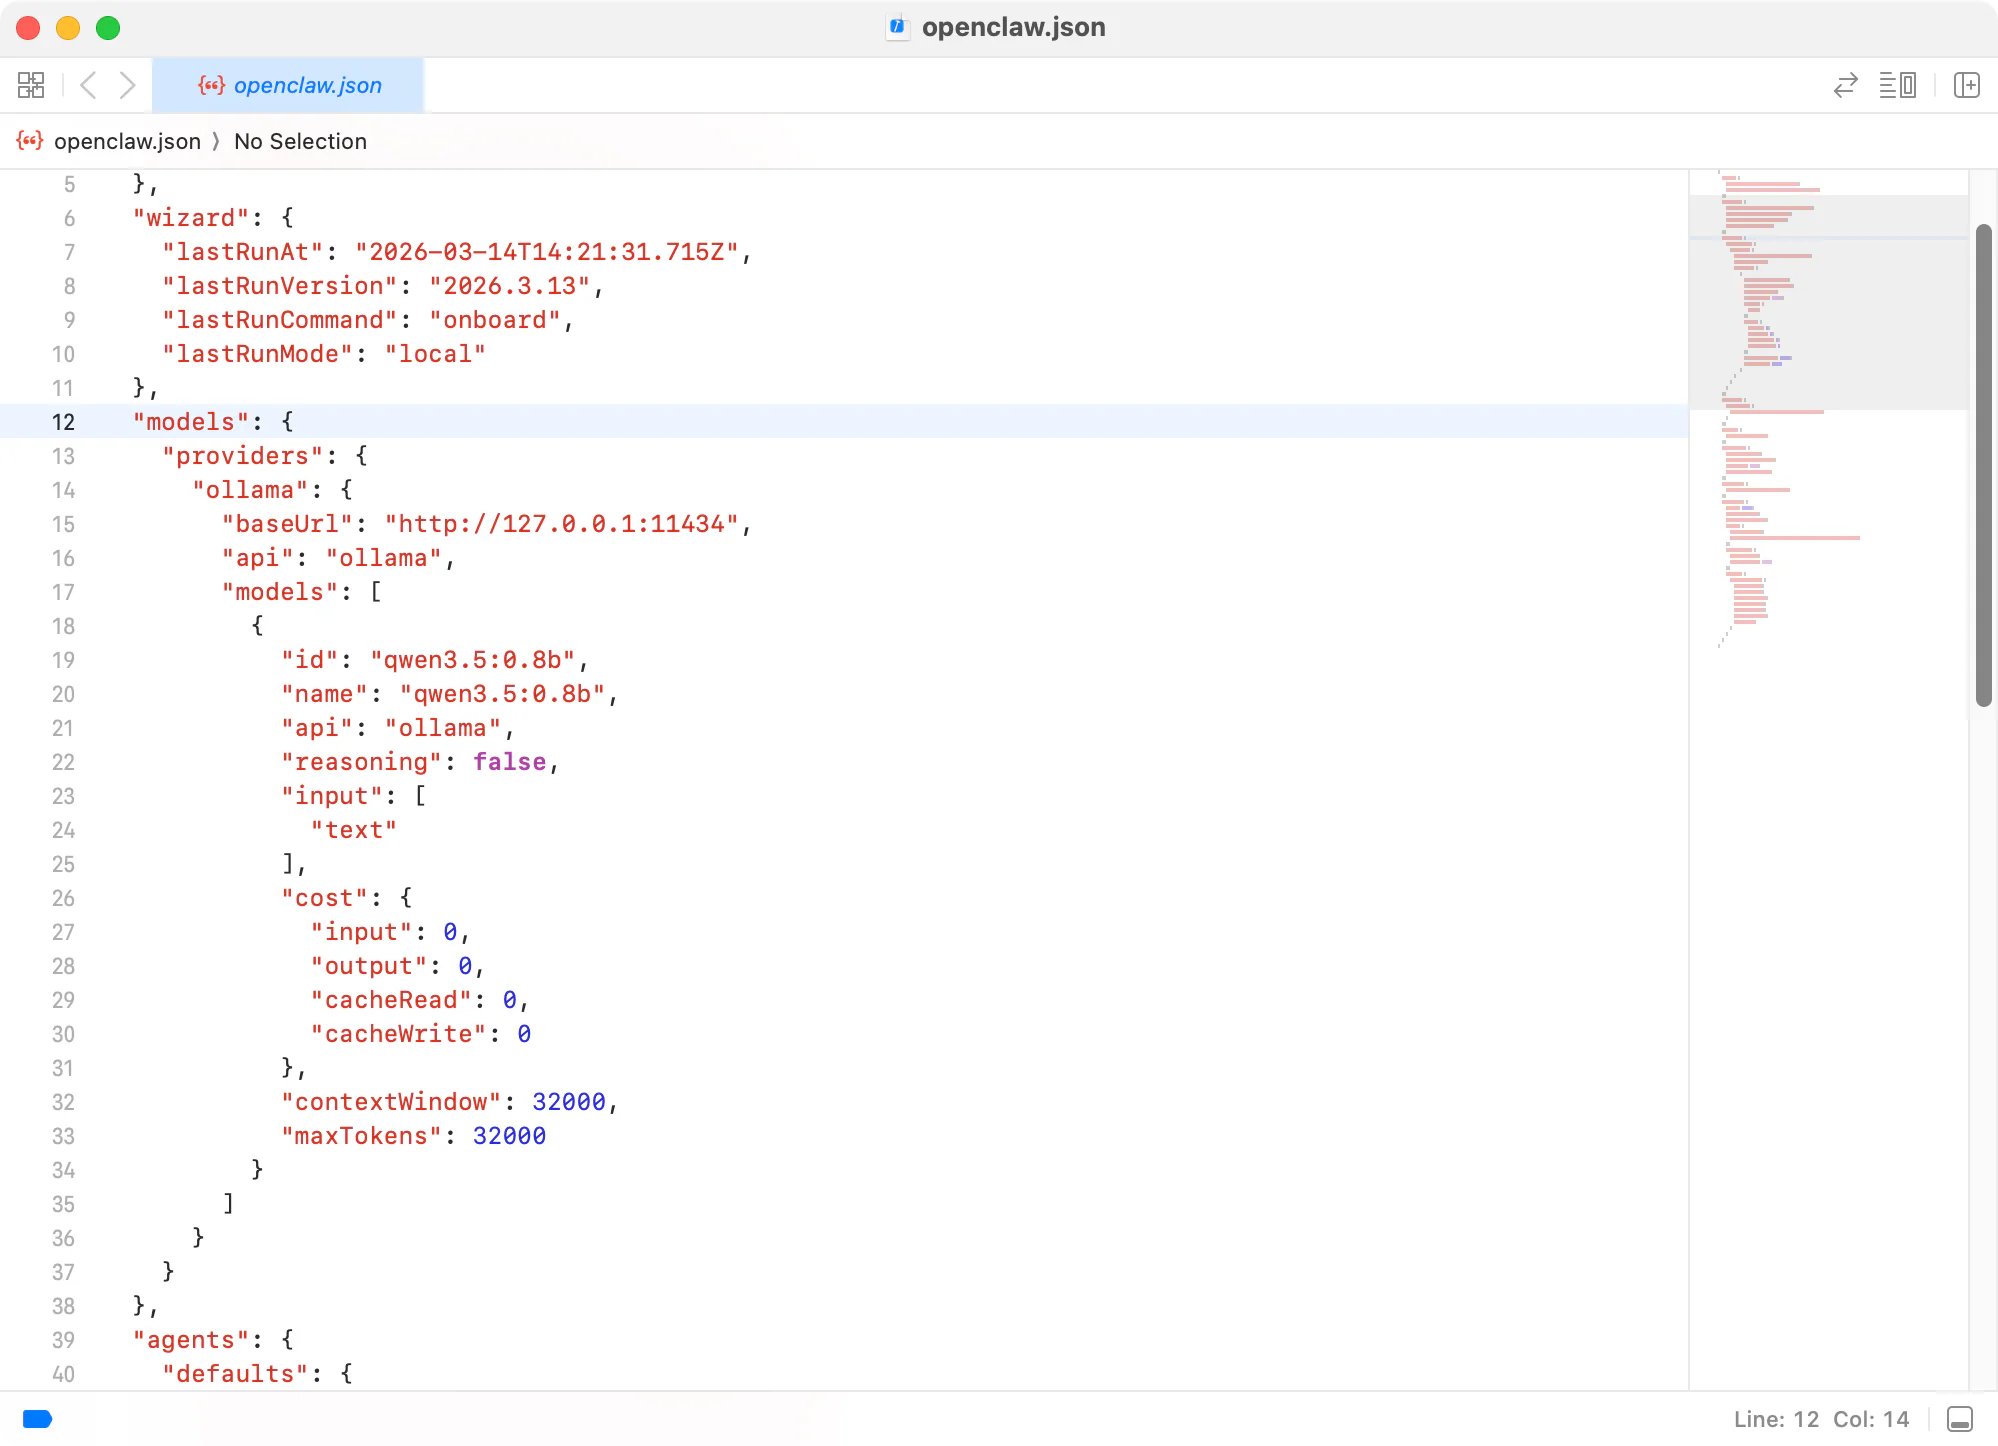Image resolution: width=1998 pixels, height=1446 pixels.
Task: Click the vertical scrollbar thumb
Action: coord(1983,465)
